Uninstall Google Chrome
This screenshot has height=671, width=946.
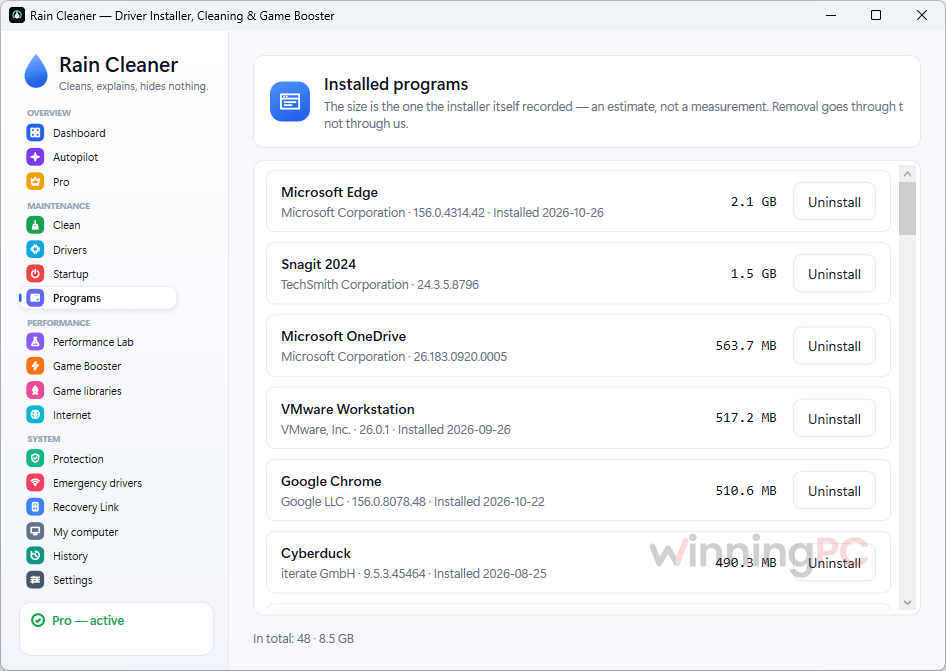[834, 491]
